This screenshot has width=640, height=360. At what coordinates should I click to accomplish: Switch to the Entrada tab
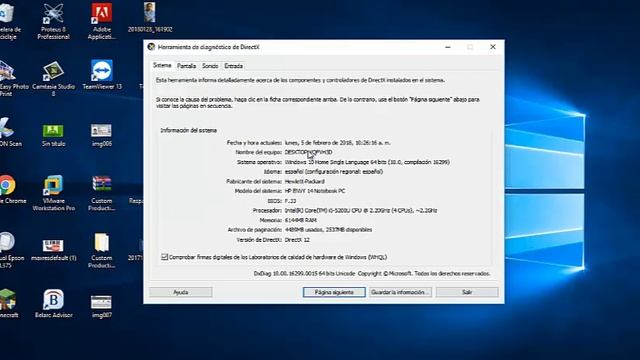tap(233, 66)
